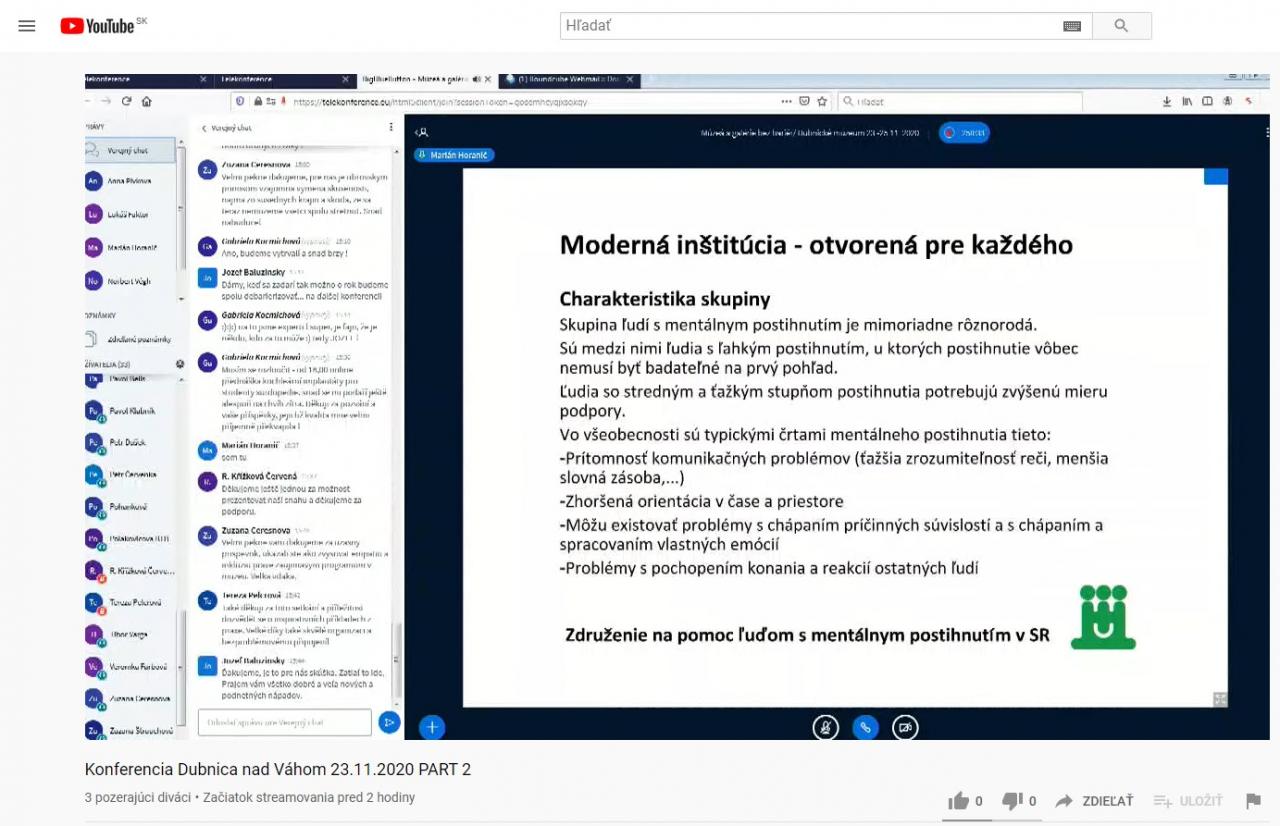Screen dimensions: 1280x826
Task: Toggle the audio phone connection button
Action: click(x=865, y=727)
